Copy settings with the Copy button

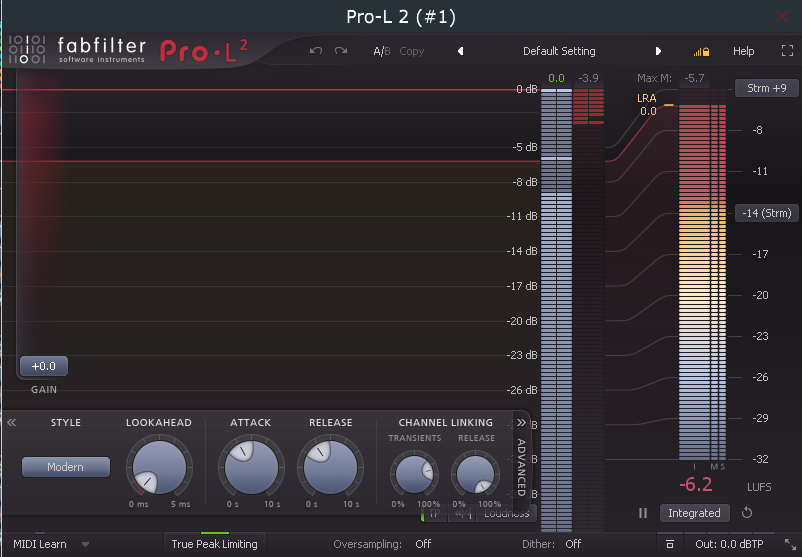coord(412,51)
